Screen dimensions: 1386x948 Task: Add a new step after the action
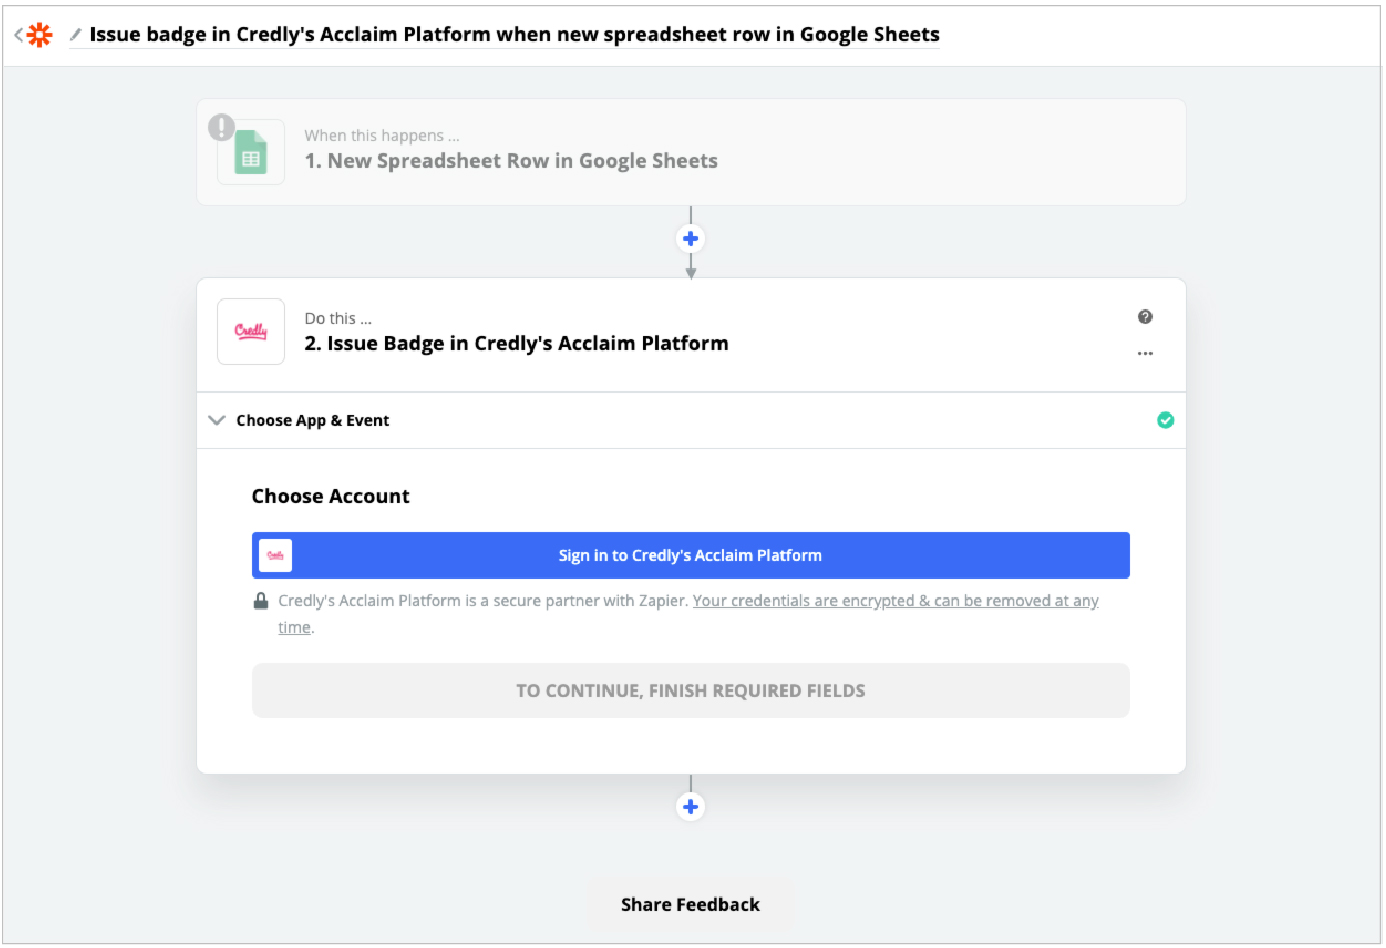tap(690, 807)
